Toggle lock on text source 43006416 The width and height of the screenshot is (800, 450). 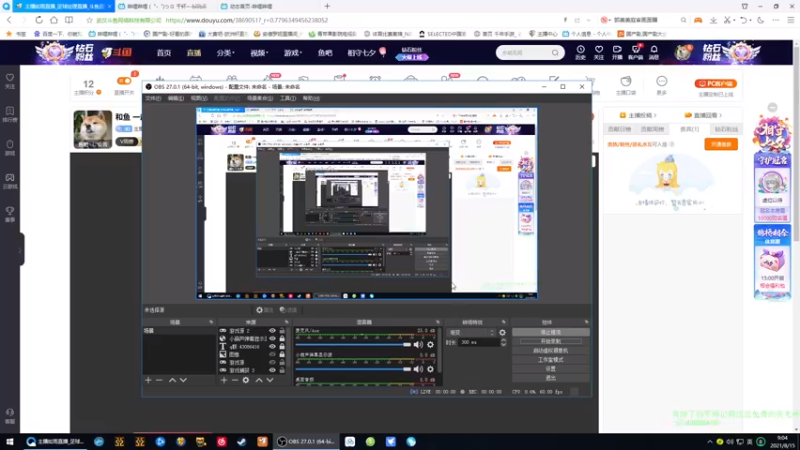(x=282, y=346)
